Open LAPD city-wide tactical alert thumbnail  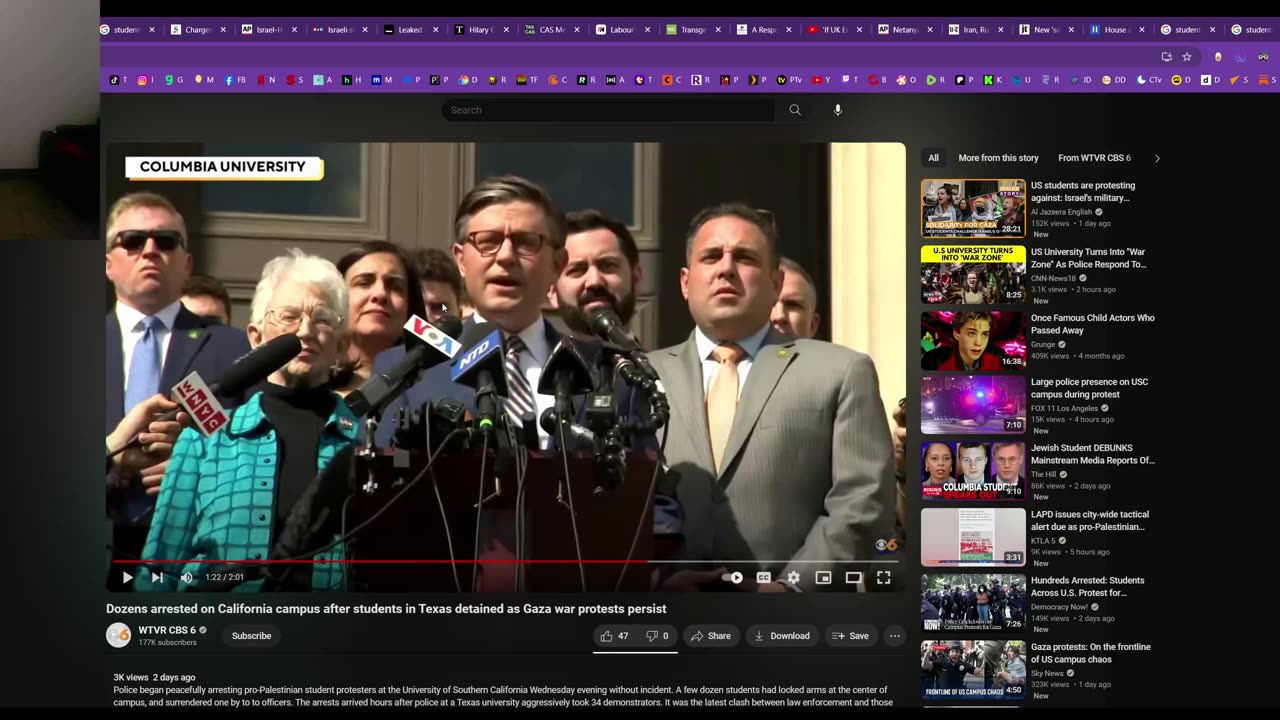(x=973, y=537)
